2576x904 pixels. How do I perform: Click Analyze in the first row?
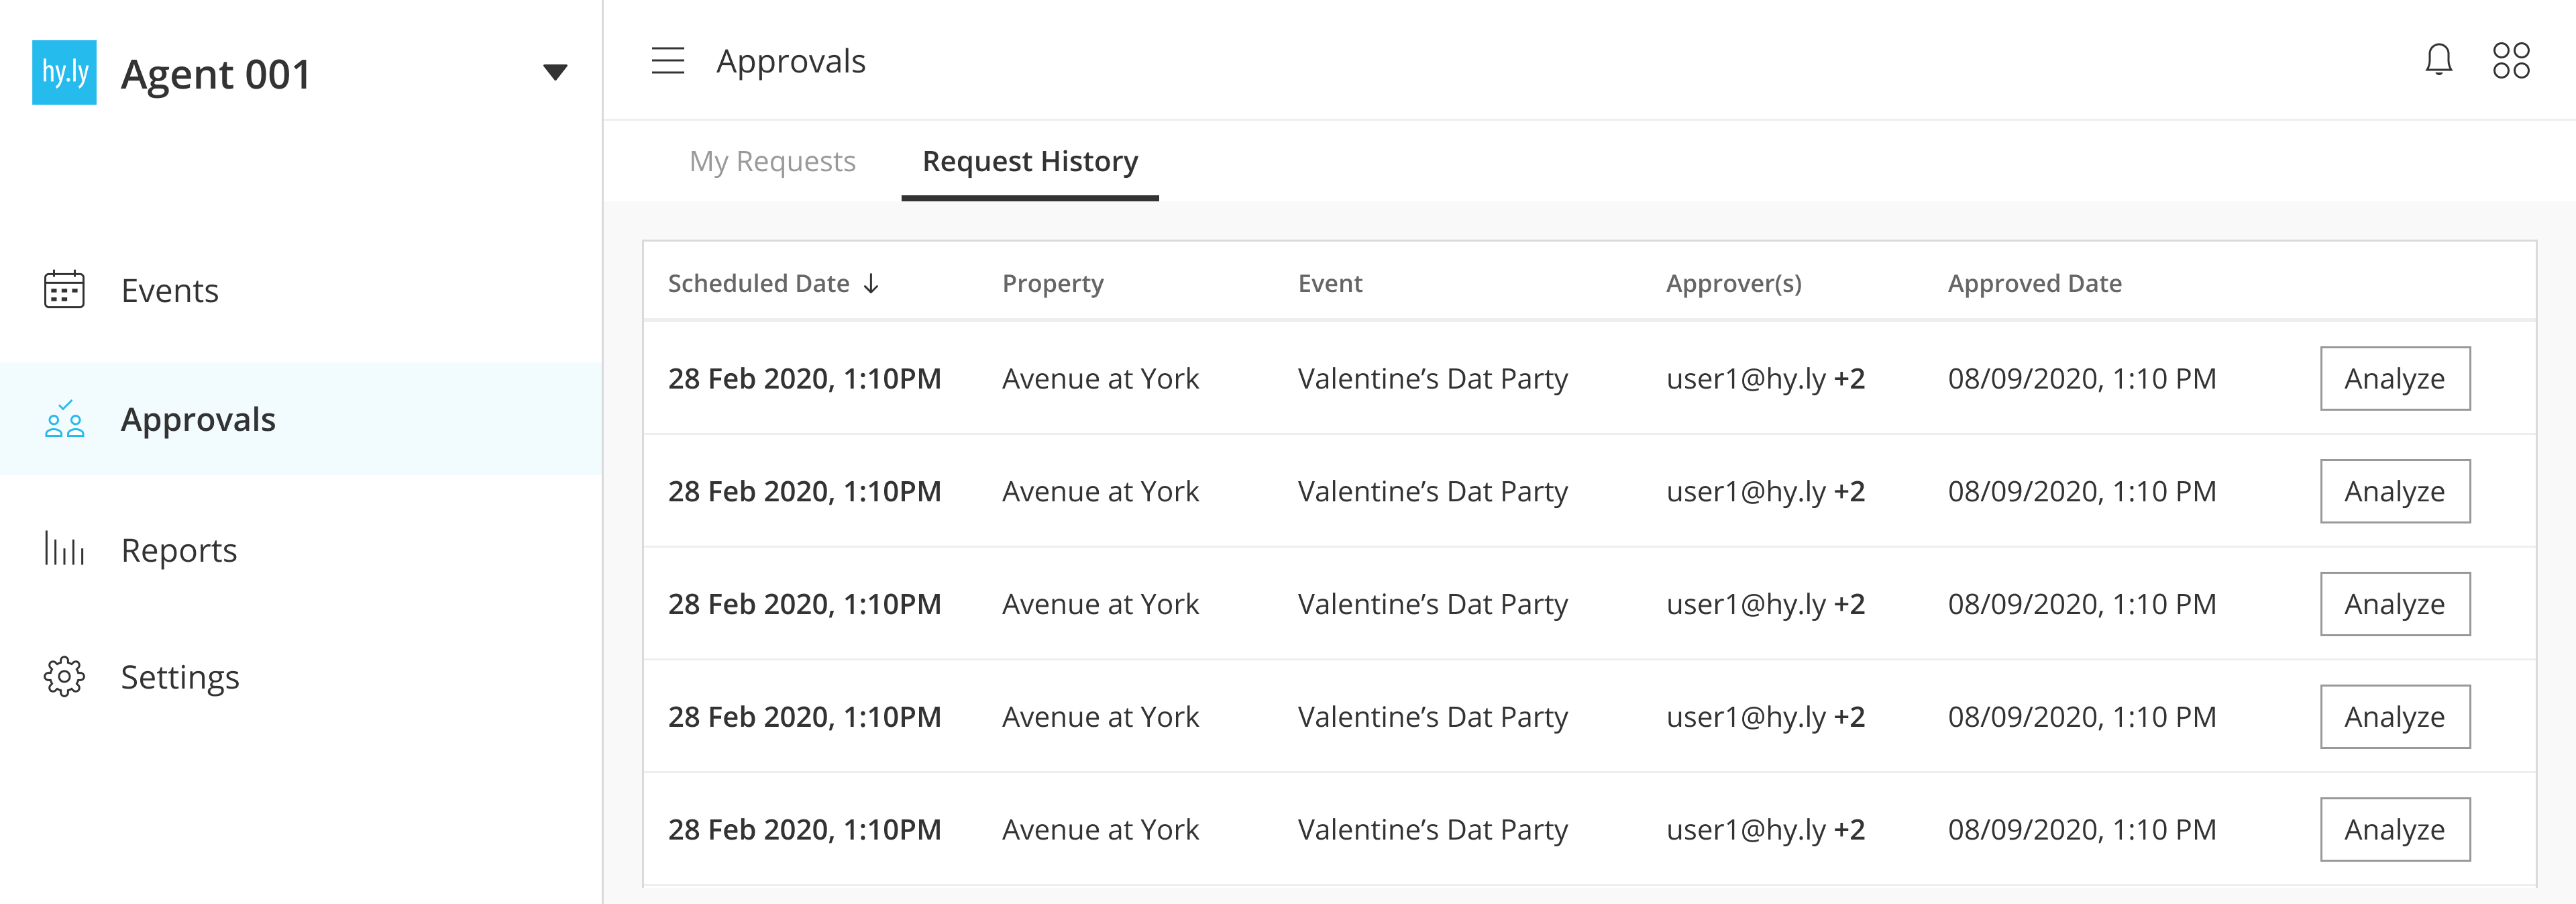[x=2394, y=379]
